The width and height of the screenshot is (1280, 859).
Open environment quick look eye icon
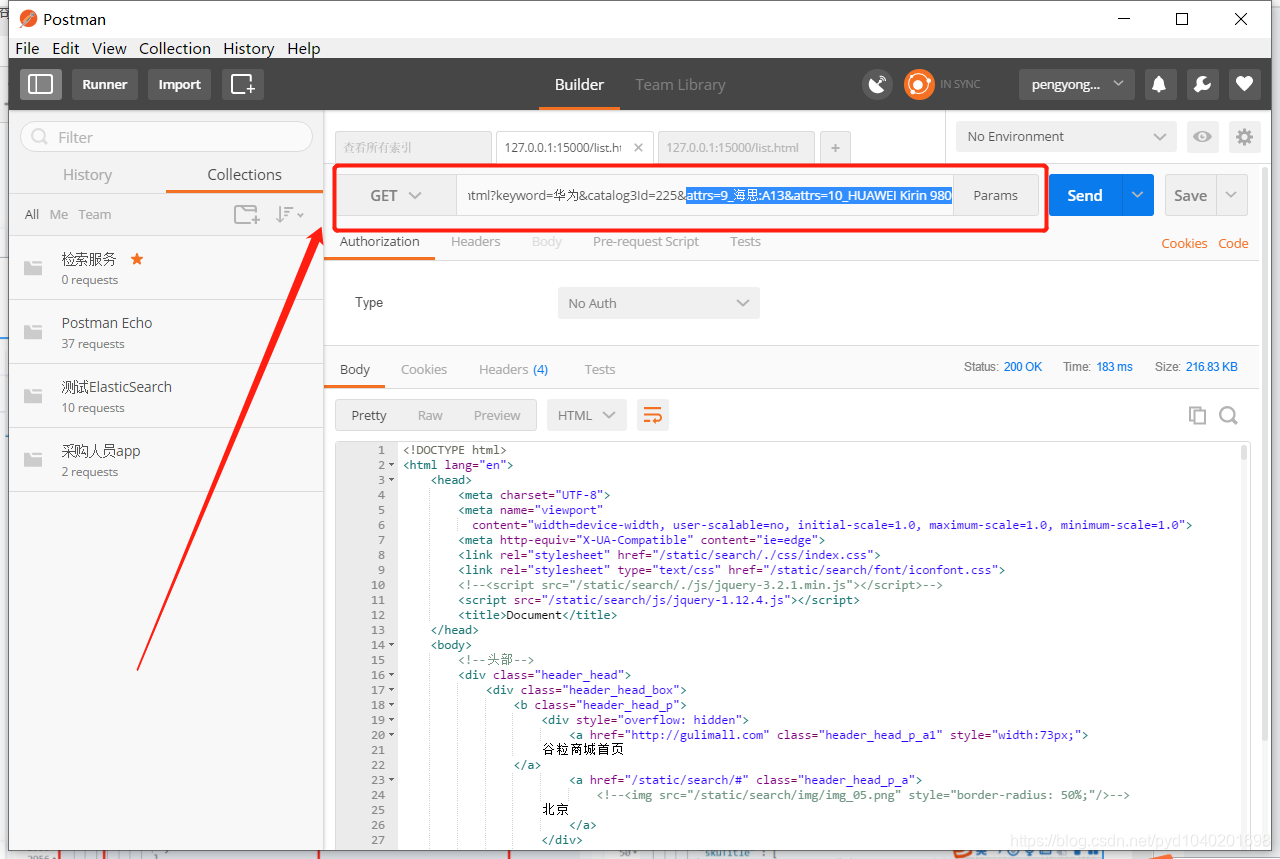coord(1202,137)
